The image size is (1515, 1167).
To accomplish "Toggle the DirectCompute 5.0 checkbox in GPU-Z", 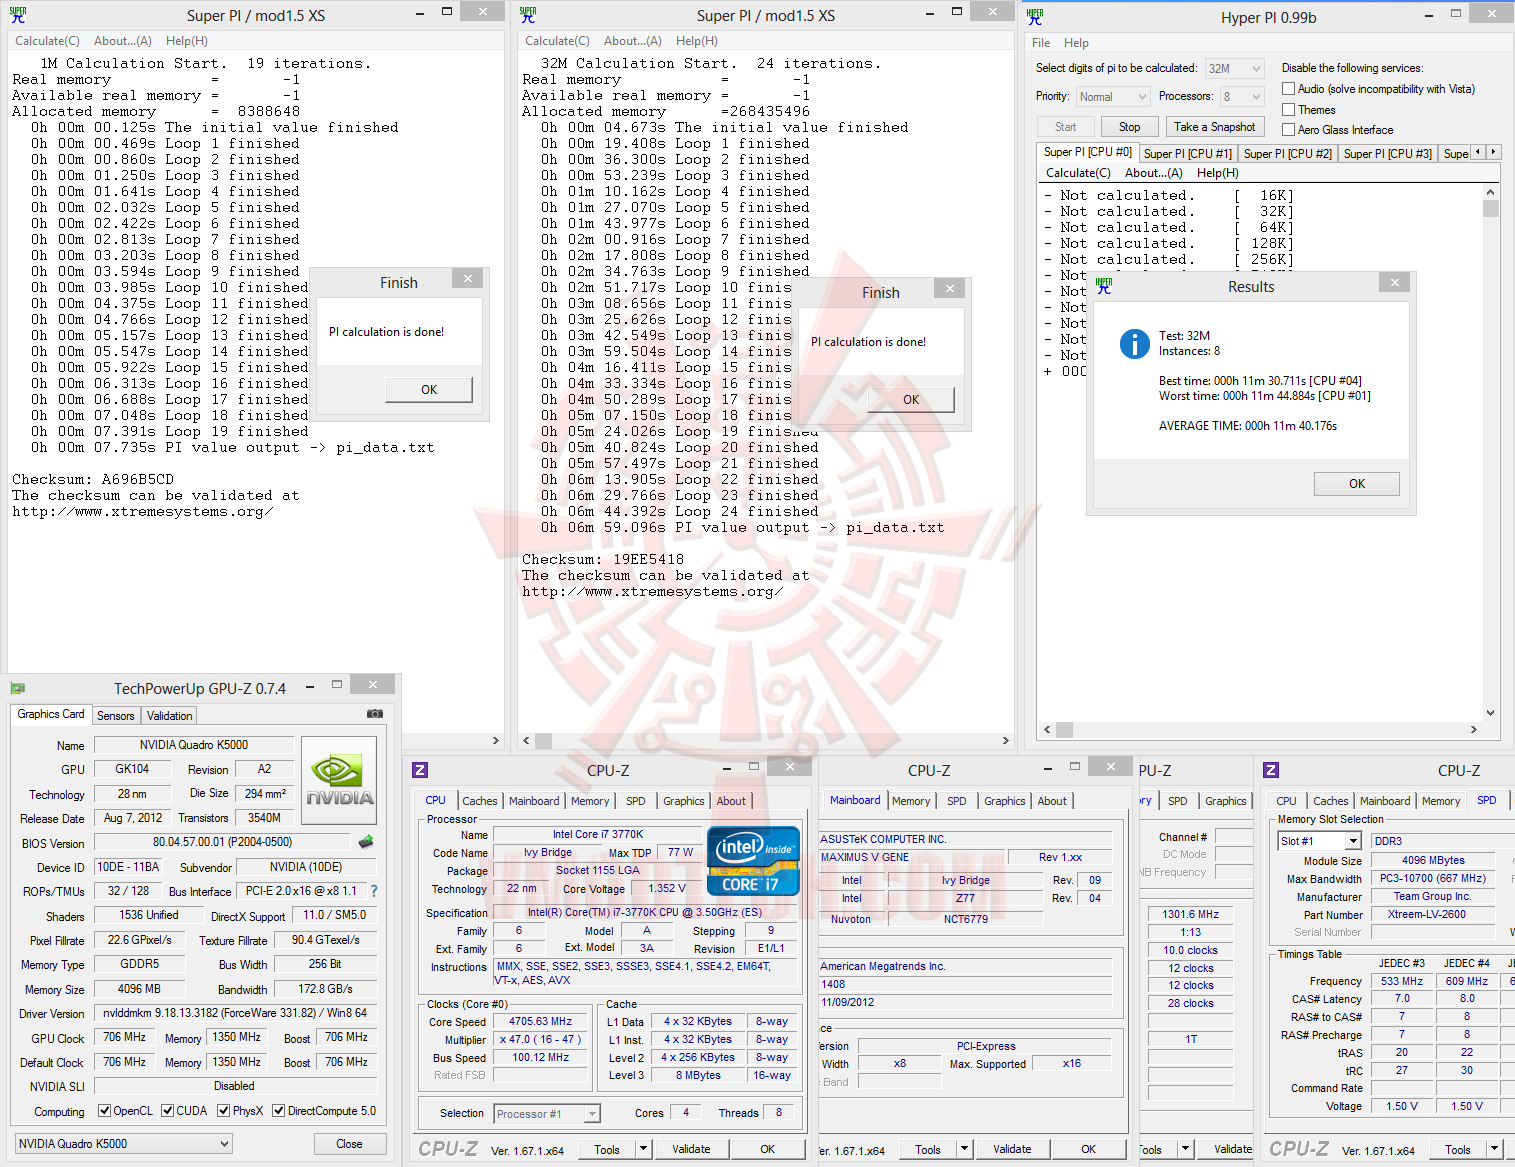I will (x=279, y=1111).
